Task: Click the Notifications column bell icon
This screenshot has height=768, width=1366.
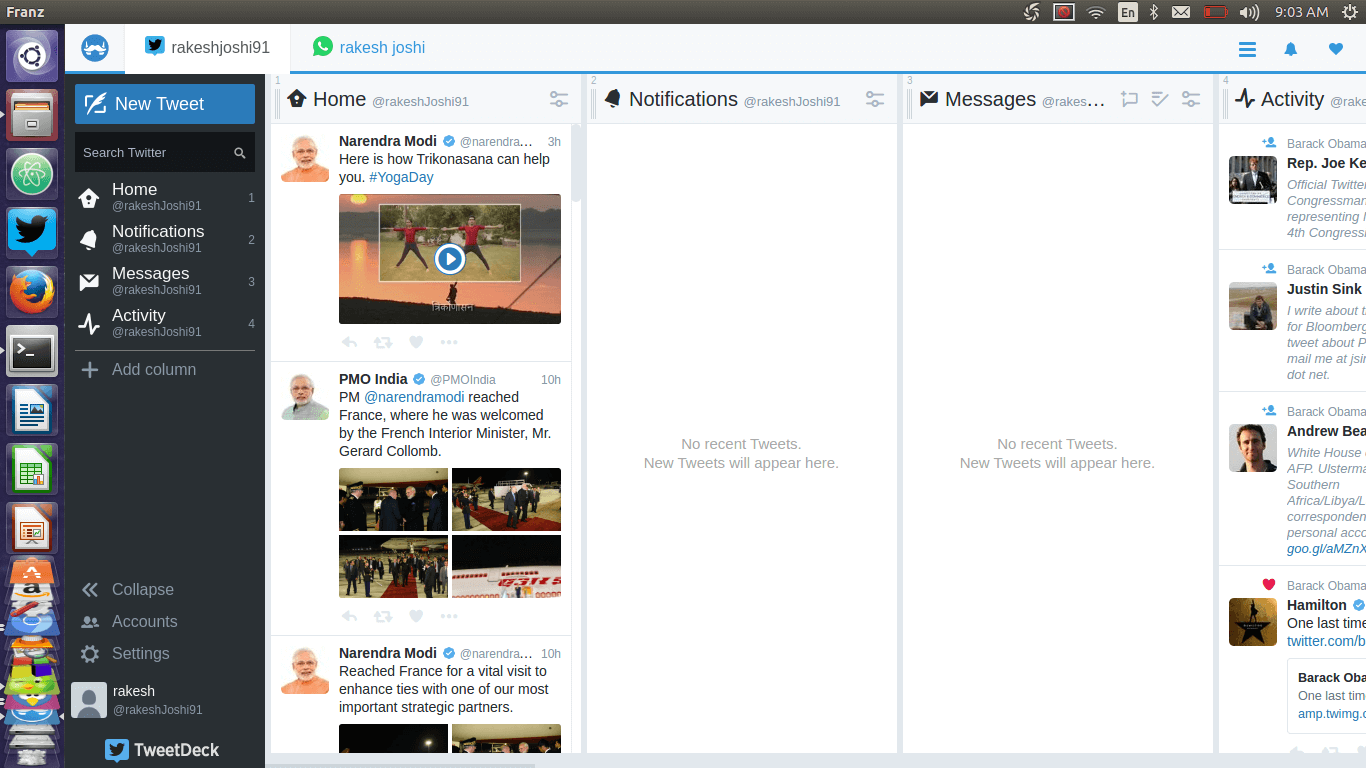Action: (x=612, y=98)
